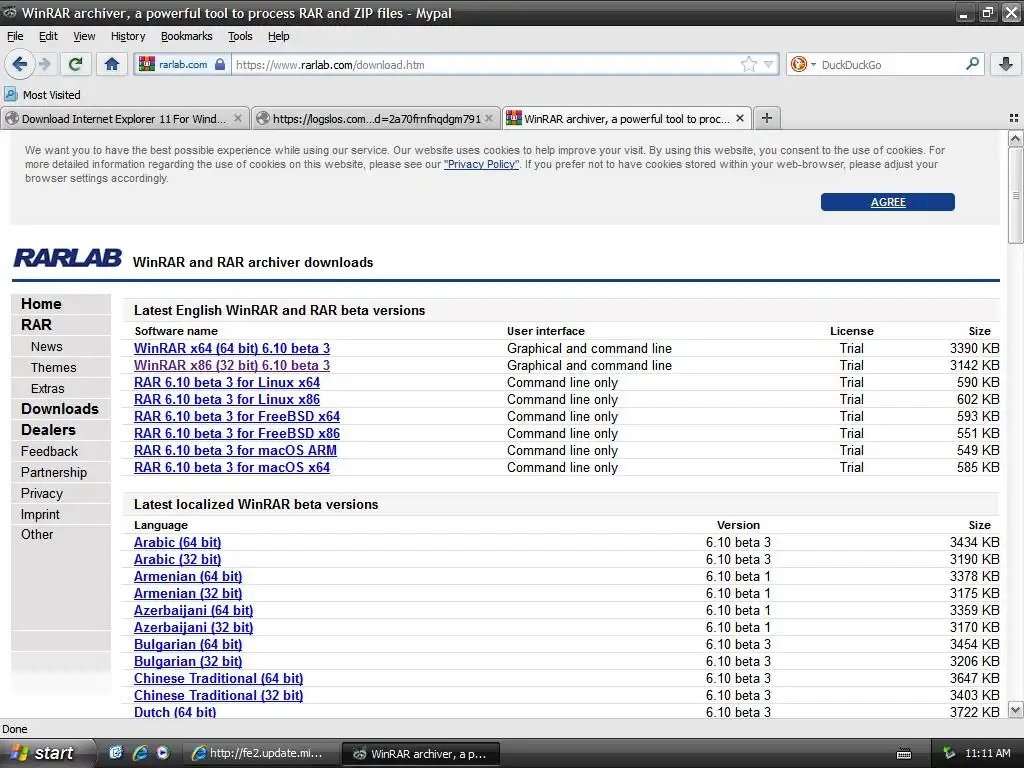Close the WinRAR archiver tab
1024x768 pixels.
(x=740, y=118)
